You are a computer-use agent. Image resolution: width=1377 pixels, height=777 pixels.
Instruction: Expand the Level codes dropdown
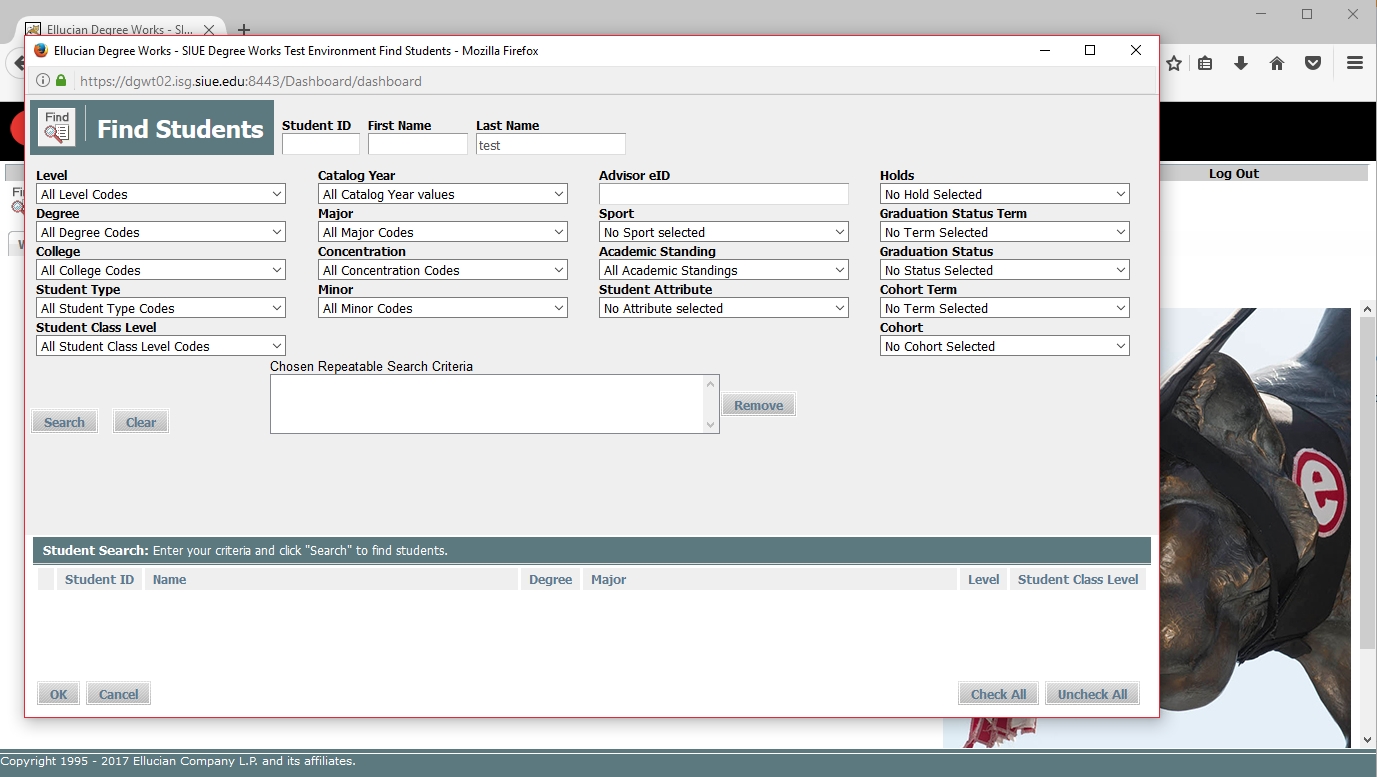[x=161, y=194]
